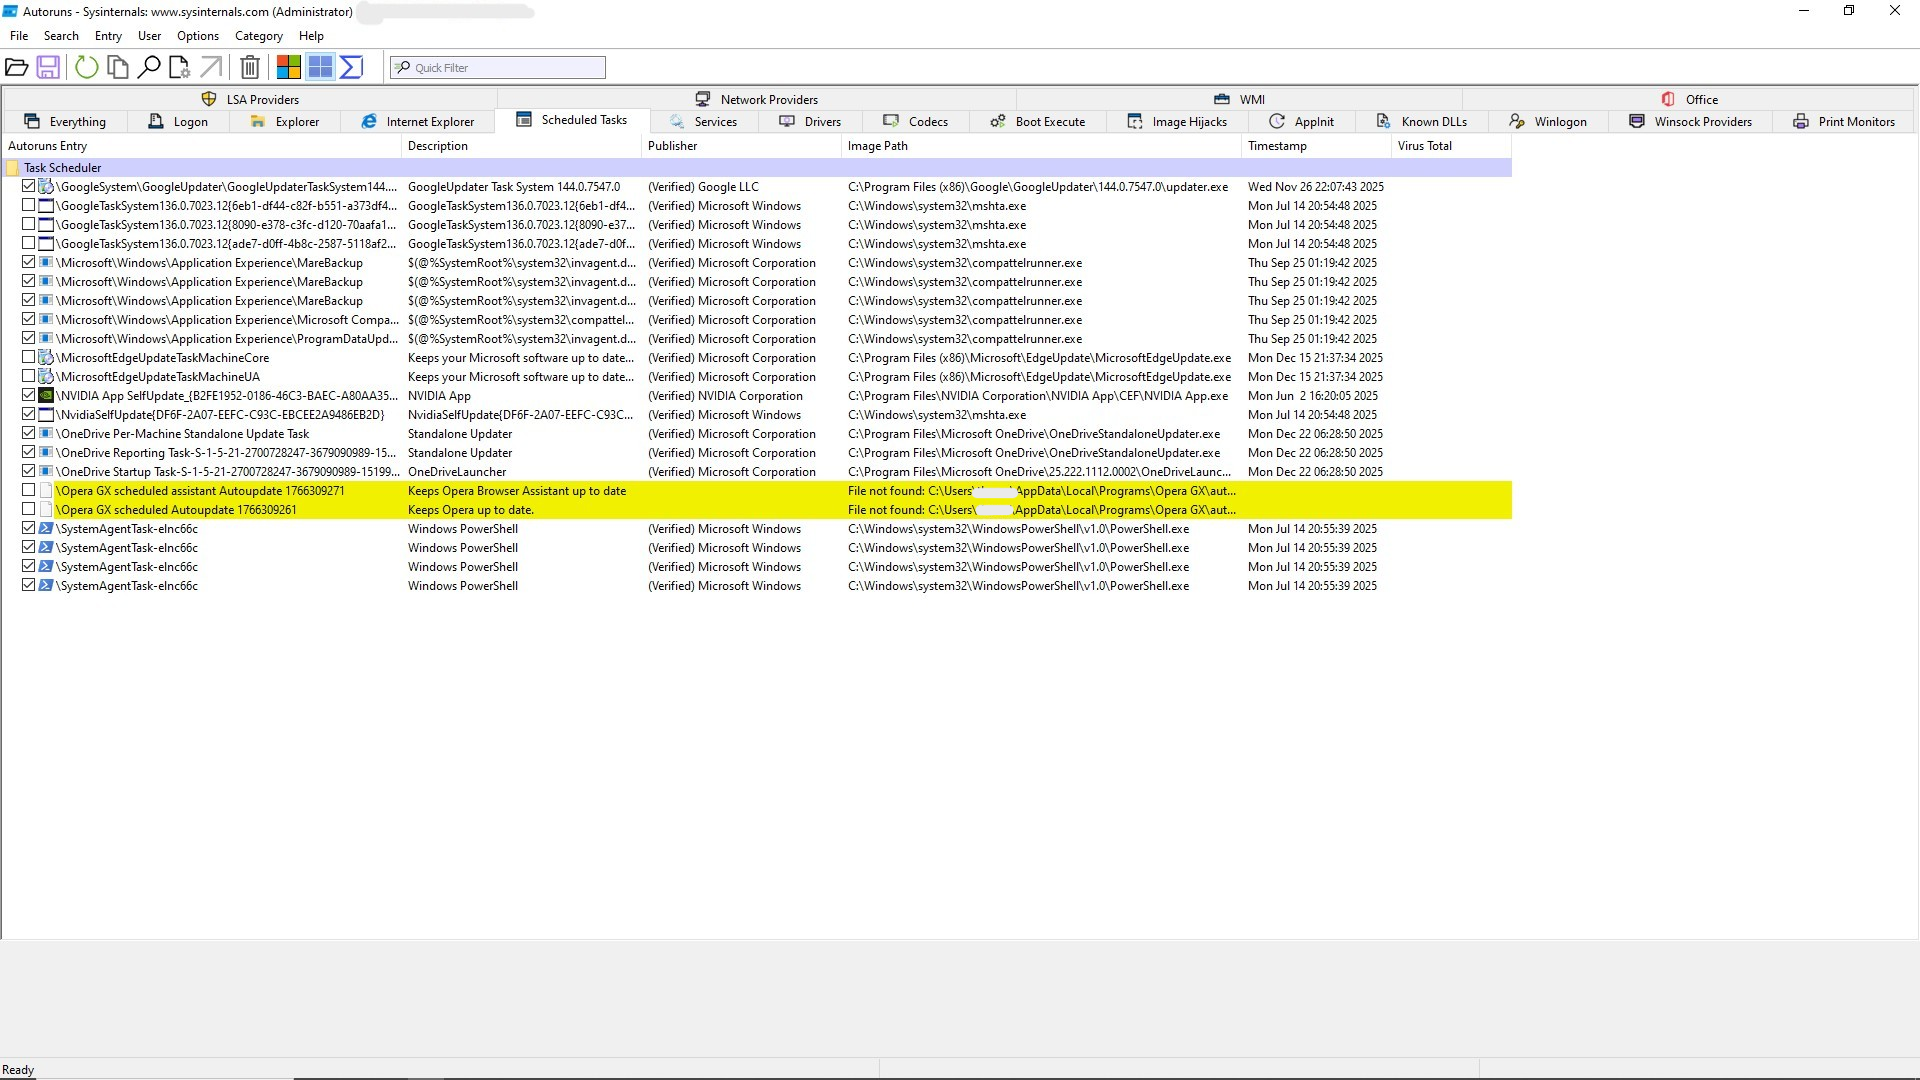
Task: Click the Task Scheduler folder icon
Action: 13,168
